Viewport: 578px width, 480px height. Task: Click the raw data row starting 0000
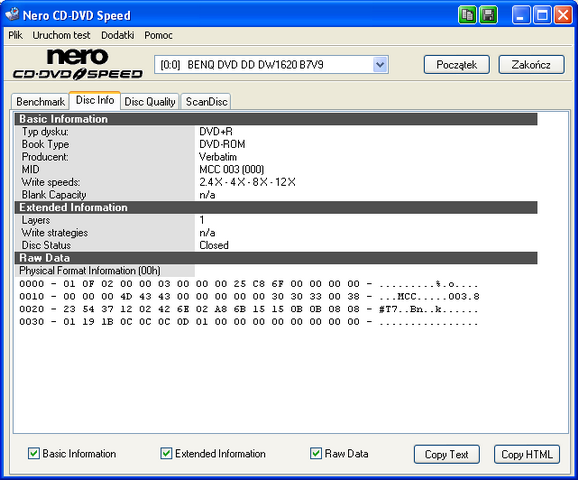(249, 284)
